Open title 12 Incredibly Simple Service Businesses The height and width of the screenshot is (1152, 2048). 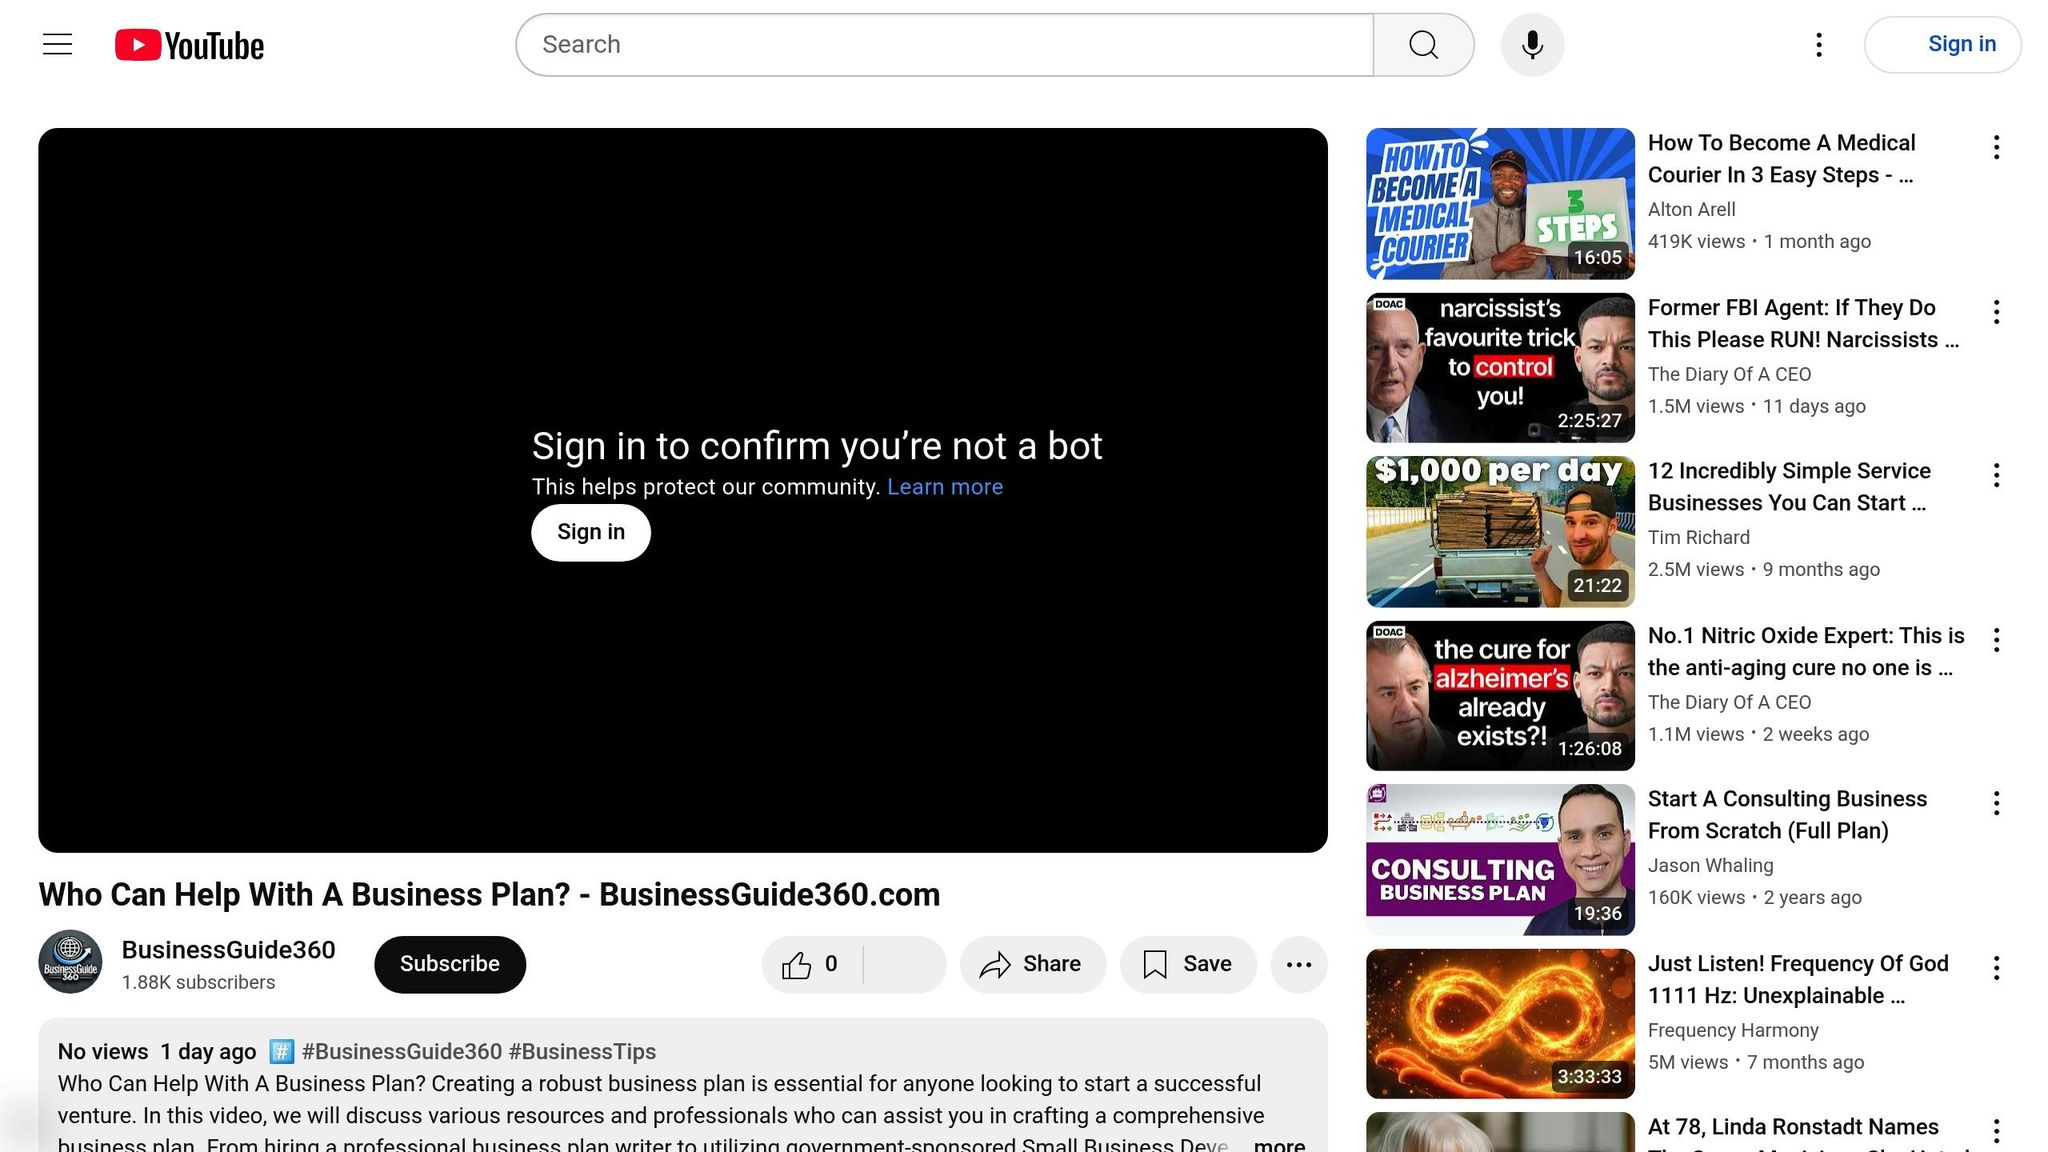1789,487
